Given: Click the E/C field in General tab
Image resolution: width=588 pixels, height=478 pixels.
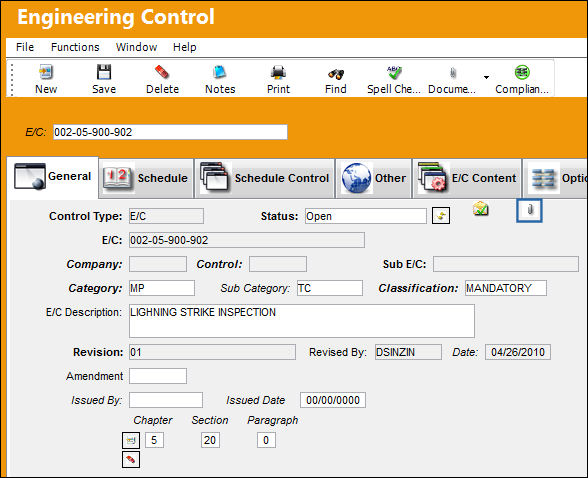Looking at the screenshot, I should point(247,240).
